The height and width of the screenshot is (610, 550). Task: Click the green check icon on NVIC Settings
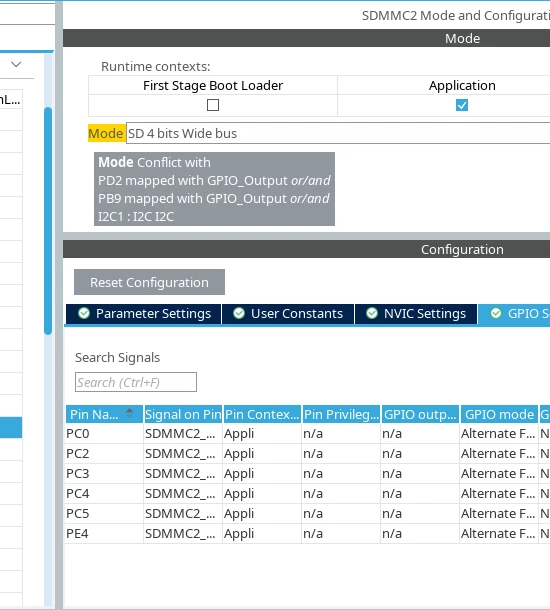coord(372,313)
